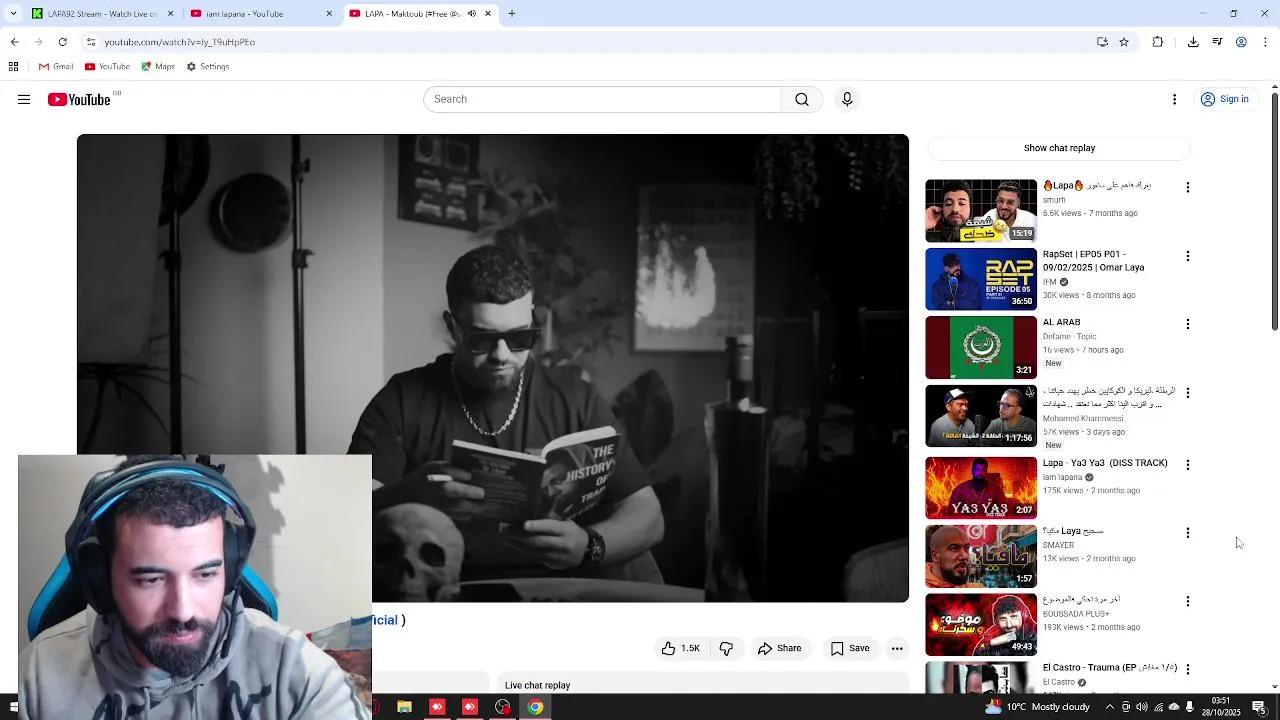Click Show chat replay button
The image size is (1280, 720).
[1059, 148]
